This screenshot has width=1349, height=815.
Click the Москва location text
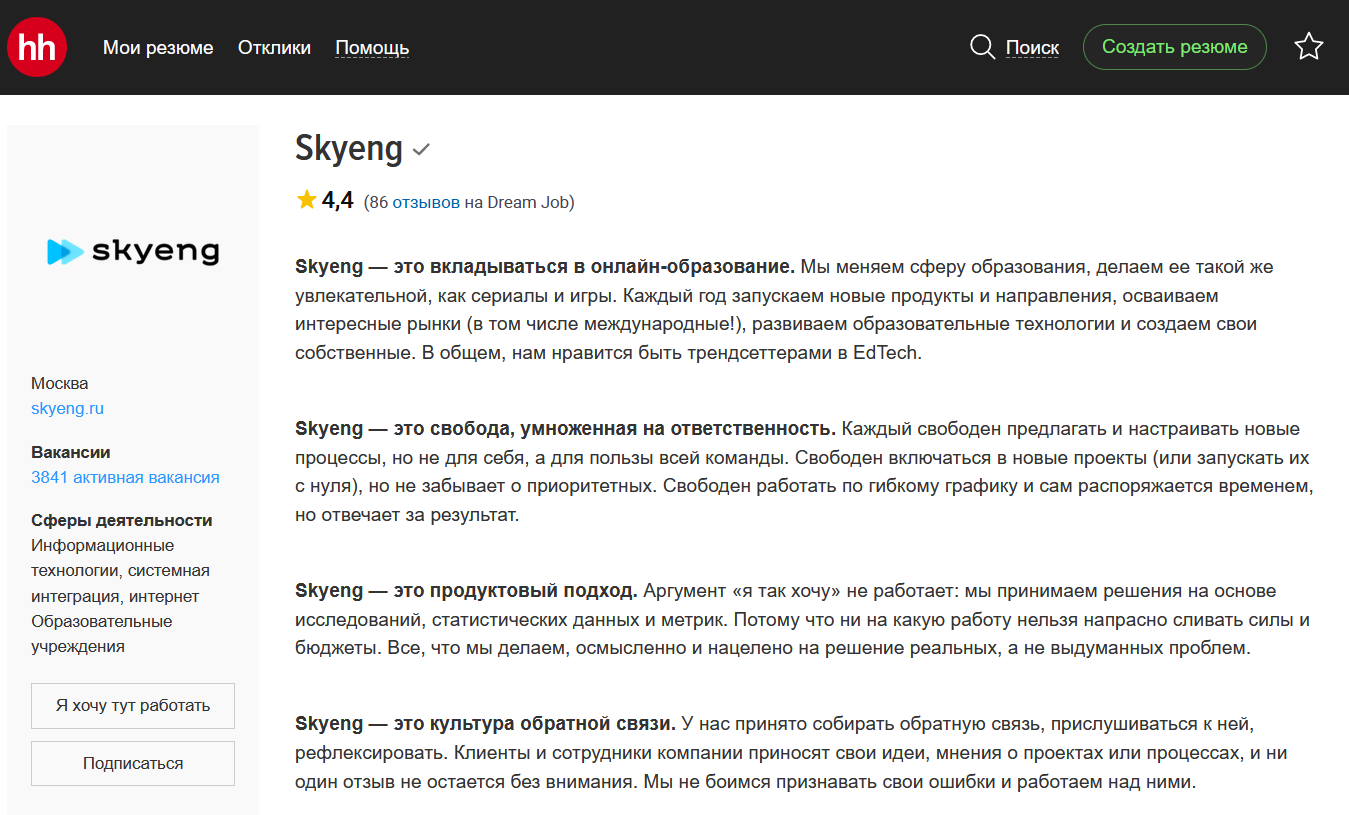coord(59,383)
